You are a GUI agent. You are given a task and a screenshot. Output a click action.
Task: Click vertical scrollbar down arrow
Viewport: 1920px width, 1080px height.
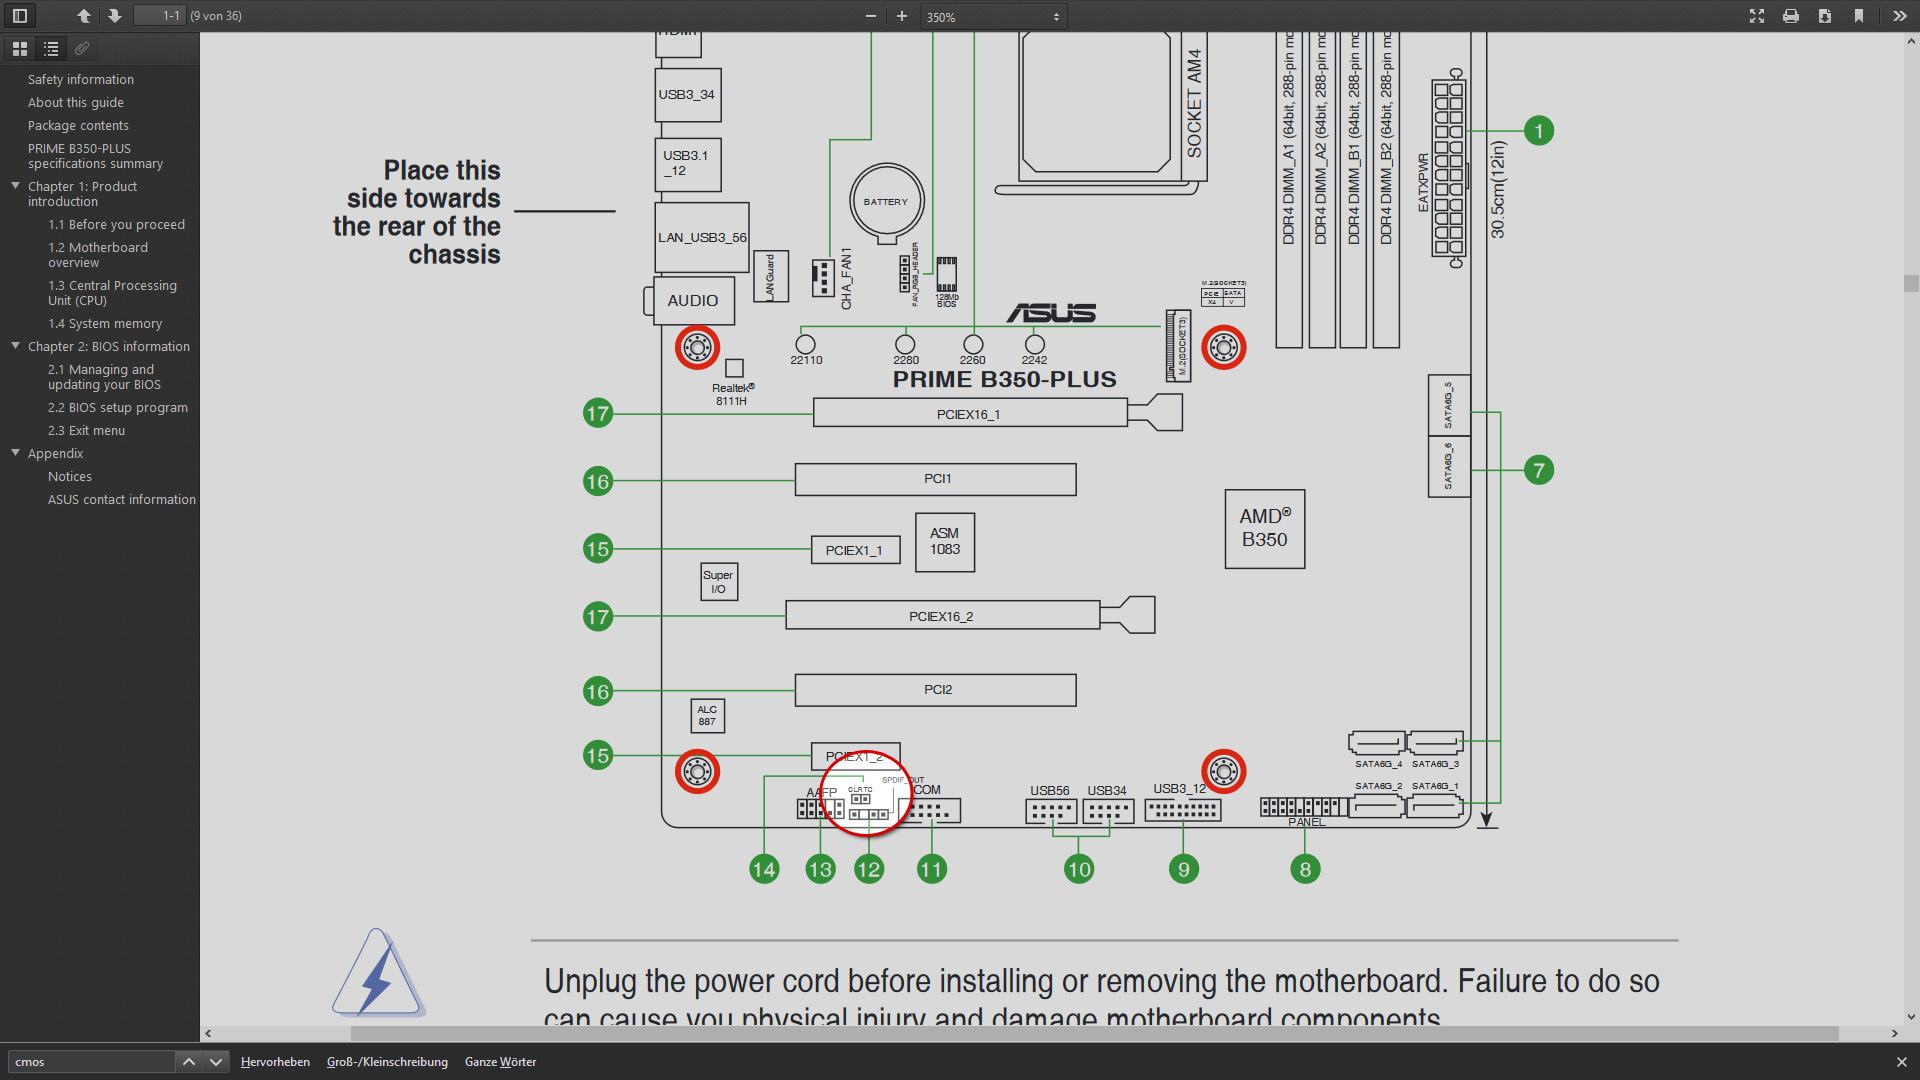[1911, 1018]
